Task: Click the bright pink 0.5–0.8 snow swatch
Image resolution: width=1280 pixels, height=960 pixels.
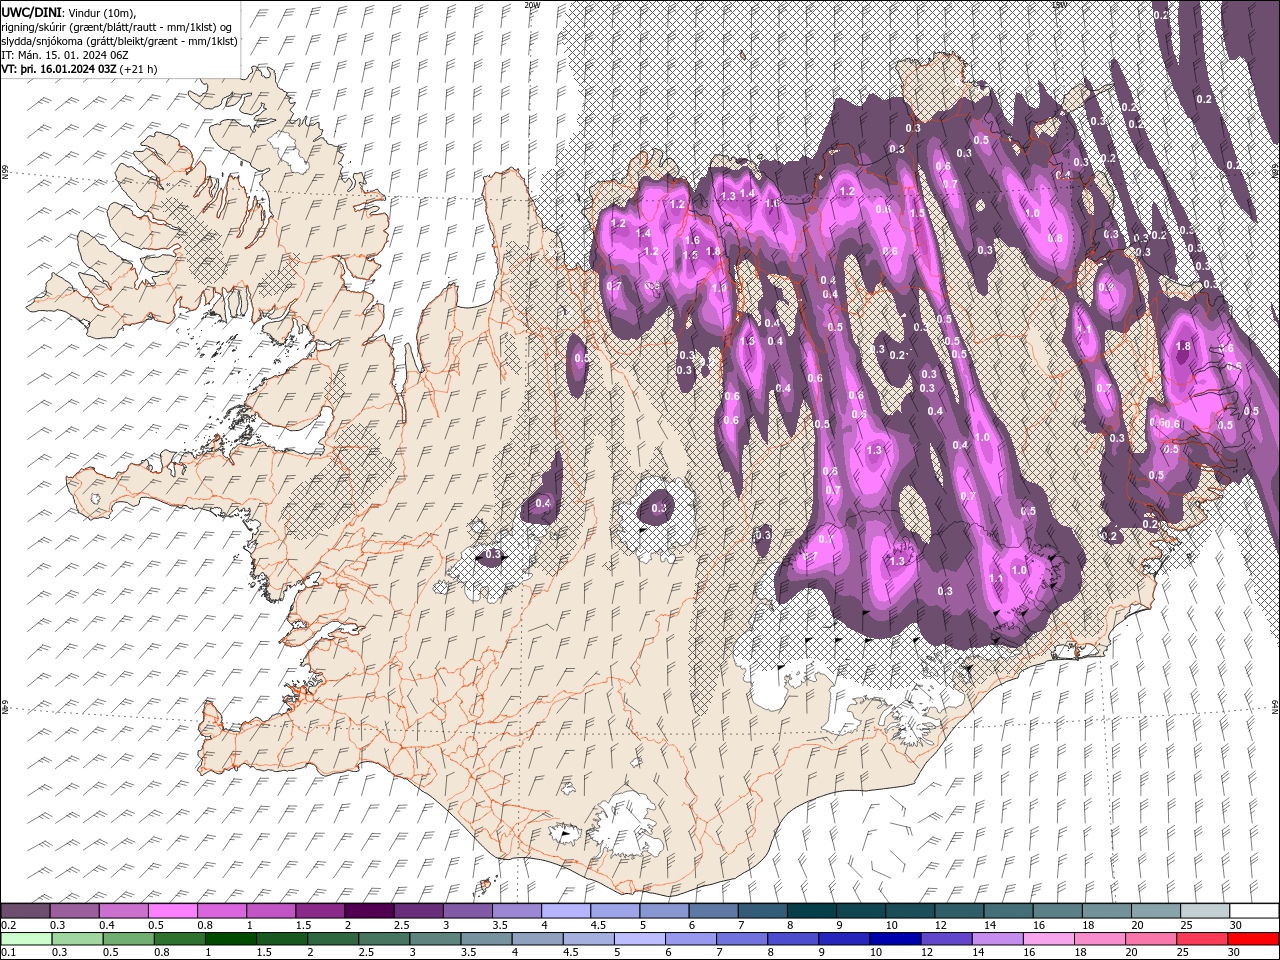Action: 173,911
